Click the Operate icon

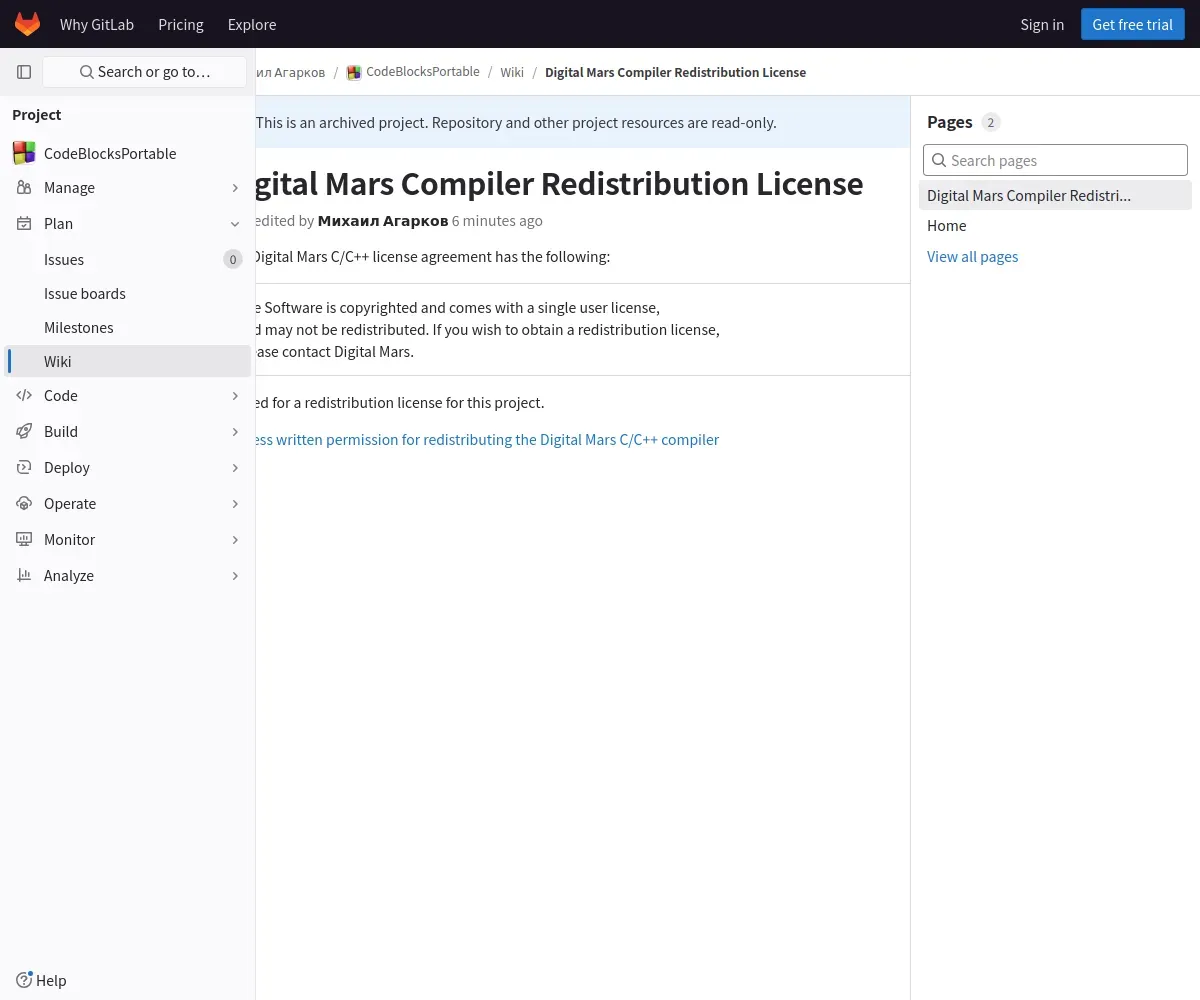24,503
